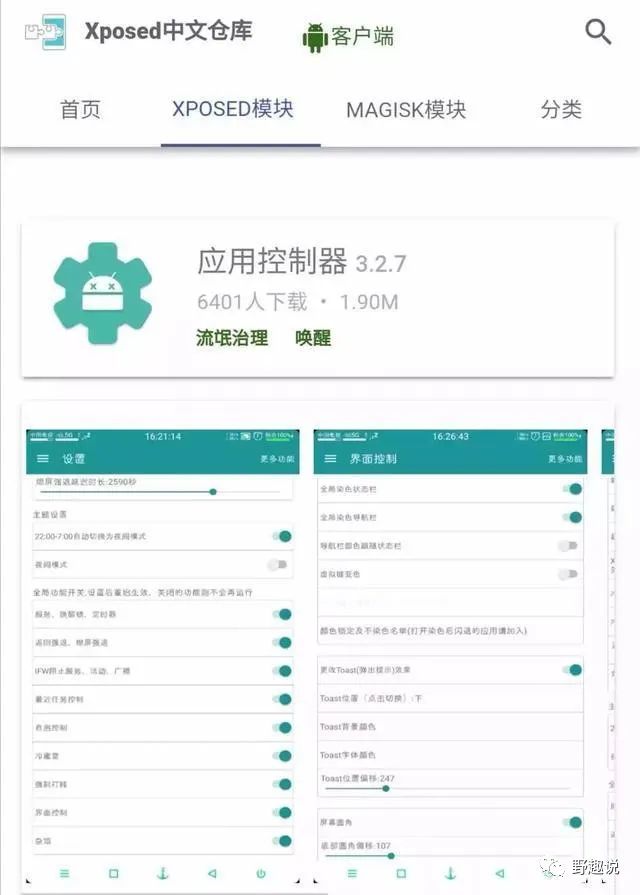Toggle the IFW阻止服务 switch
Image resolution: width=640 pixels, height=895 pixels.
282,671
